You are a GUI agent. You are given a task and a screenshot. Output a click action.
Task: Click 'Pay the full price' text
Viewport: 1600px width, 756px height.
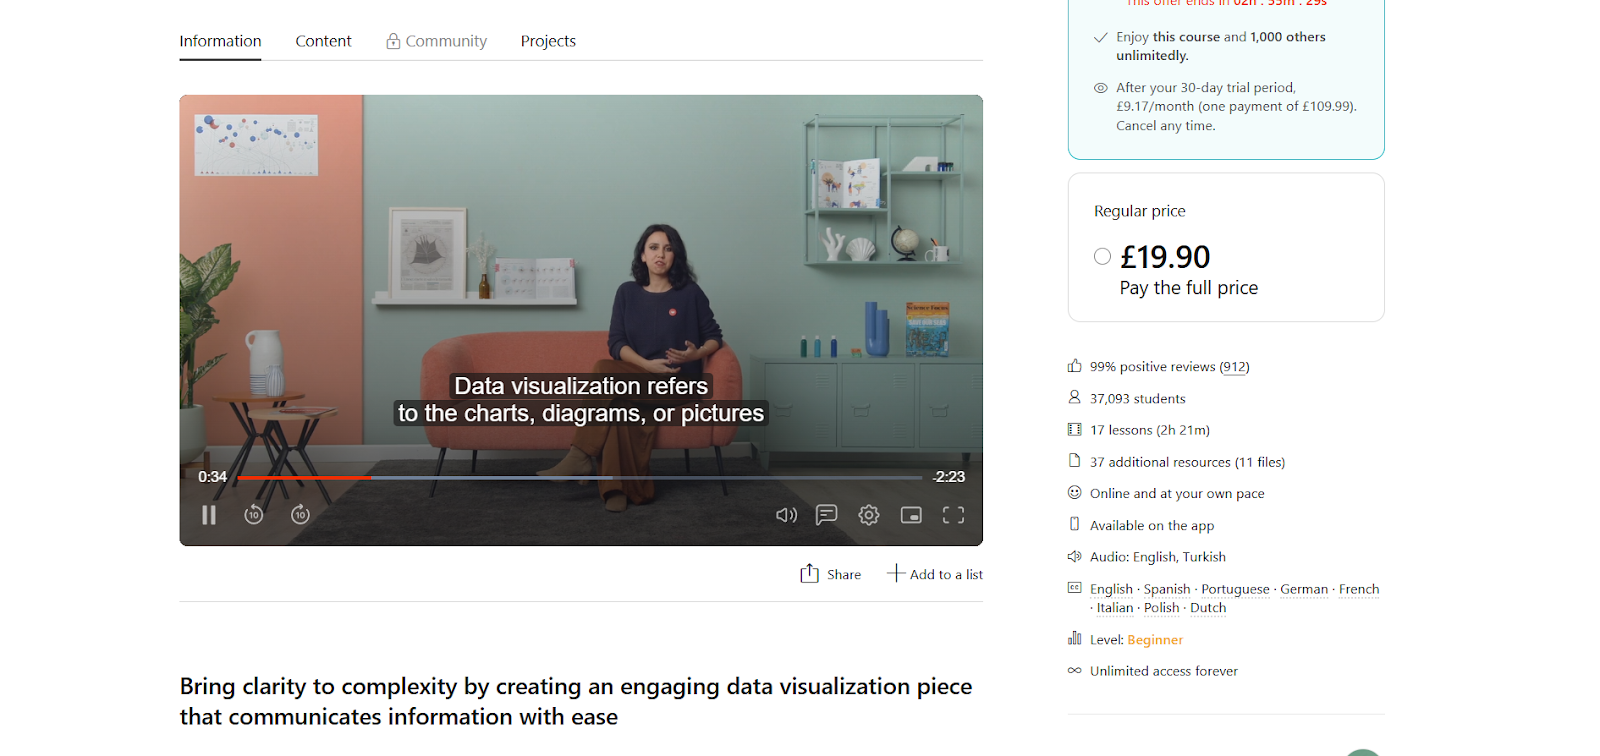1189,288
